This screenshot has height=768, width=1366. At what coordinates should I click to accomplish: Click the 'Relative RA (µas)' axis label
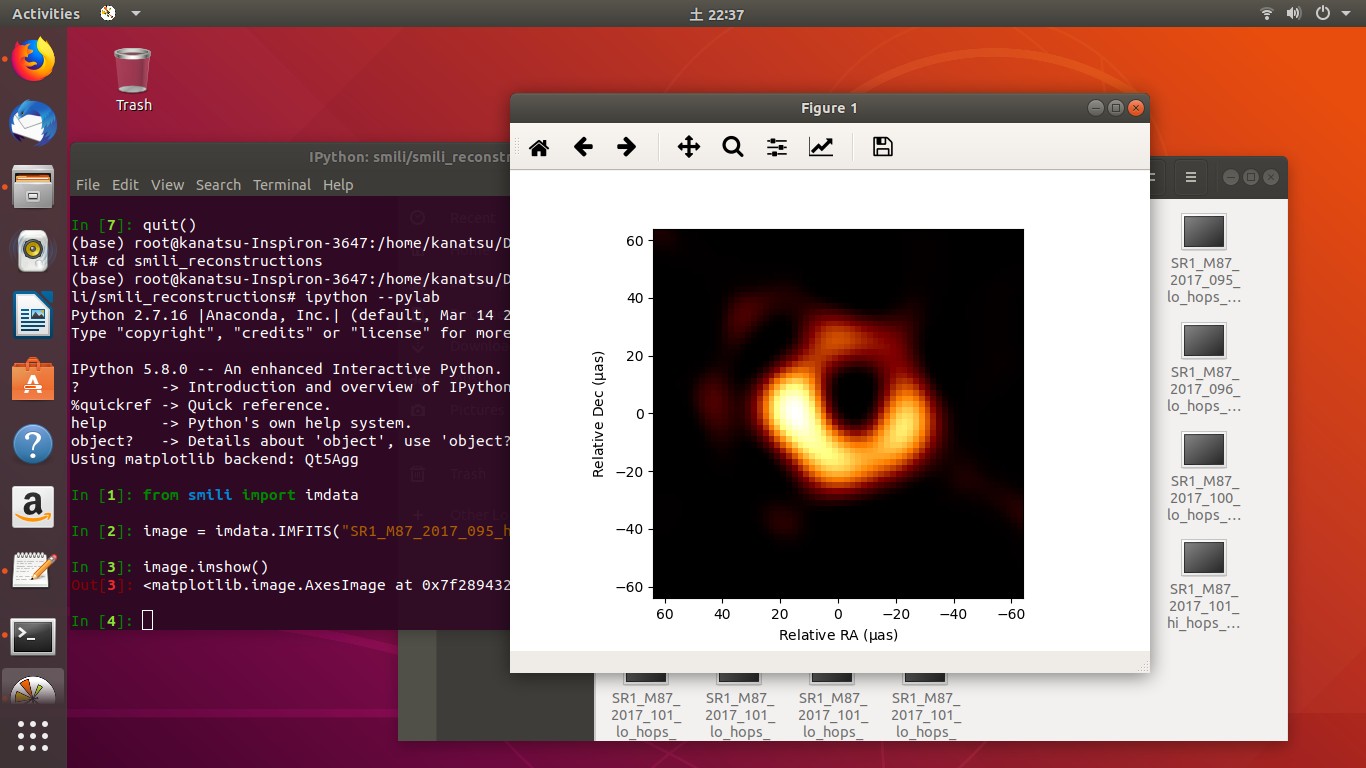[838, 635]
